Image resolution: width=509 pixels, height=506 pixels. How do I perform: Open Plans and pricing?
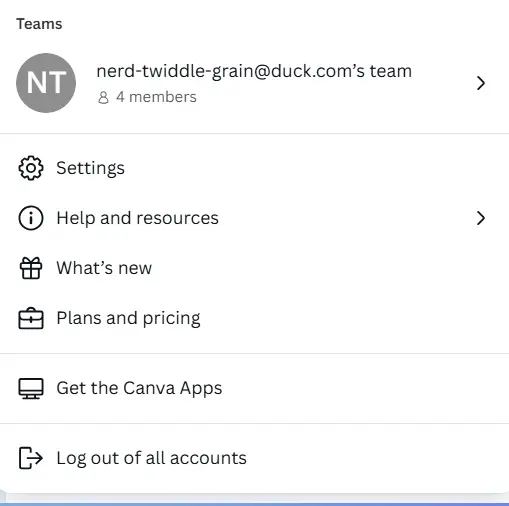(x=254, y=318)
